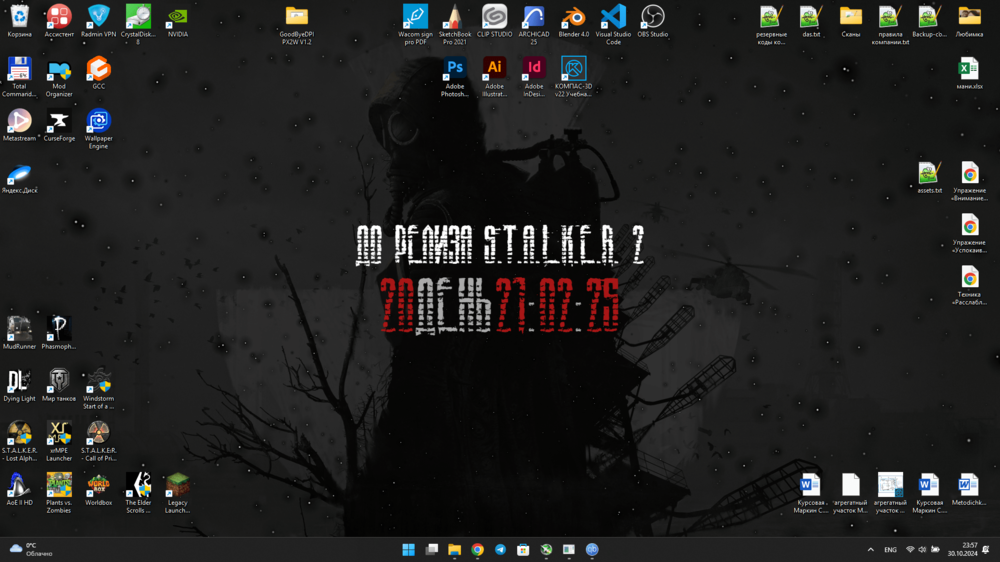
Task: Open Microsoft Store from taskbar
Action: (523, 549)
